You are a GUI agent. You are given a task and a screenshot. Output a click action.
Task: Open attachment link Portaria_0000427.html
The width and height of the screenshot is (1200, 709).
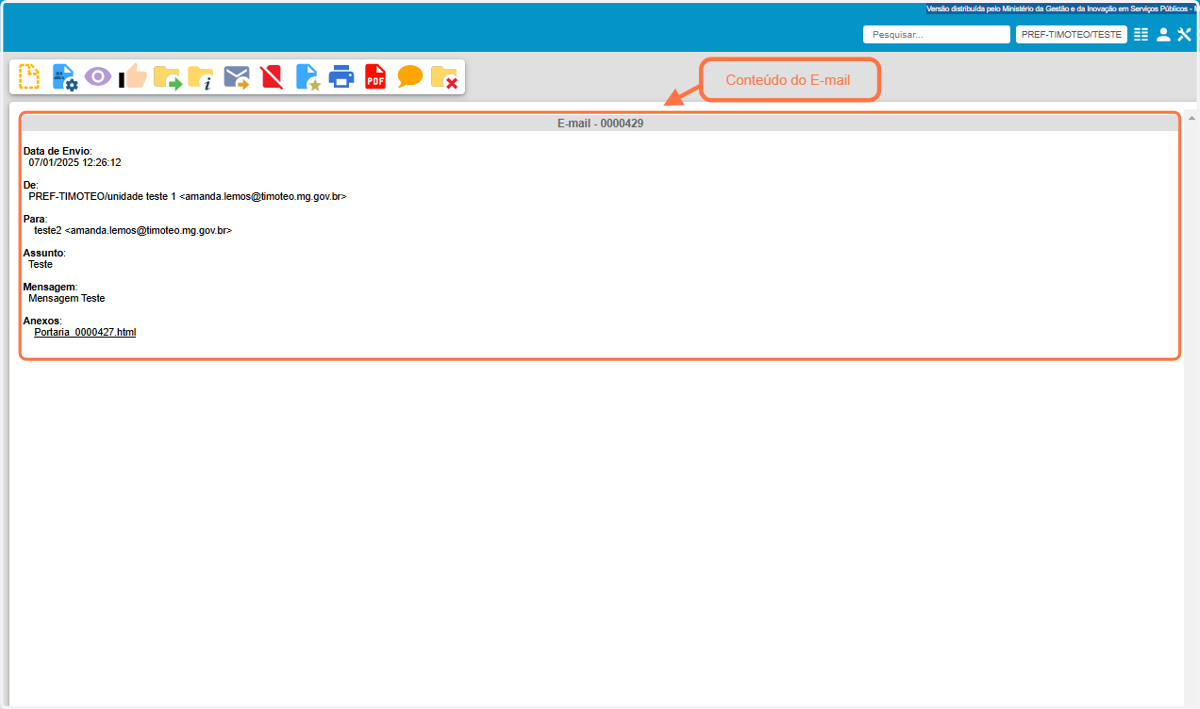pyautogui.click(x=85, y=332)
